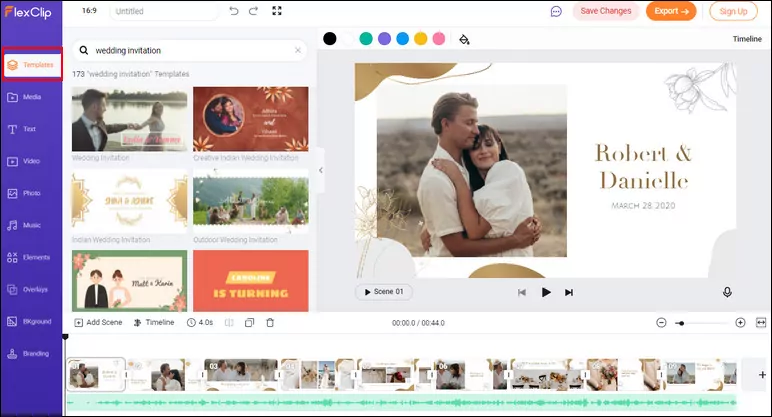The height and width of the screenshot is (417, 772).
Task: Open the paint bucket color fill tool
Action: [464, 39]
